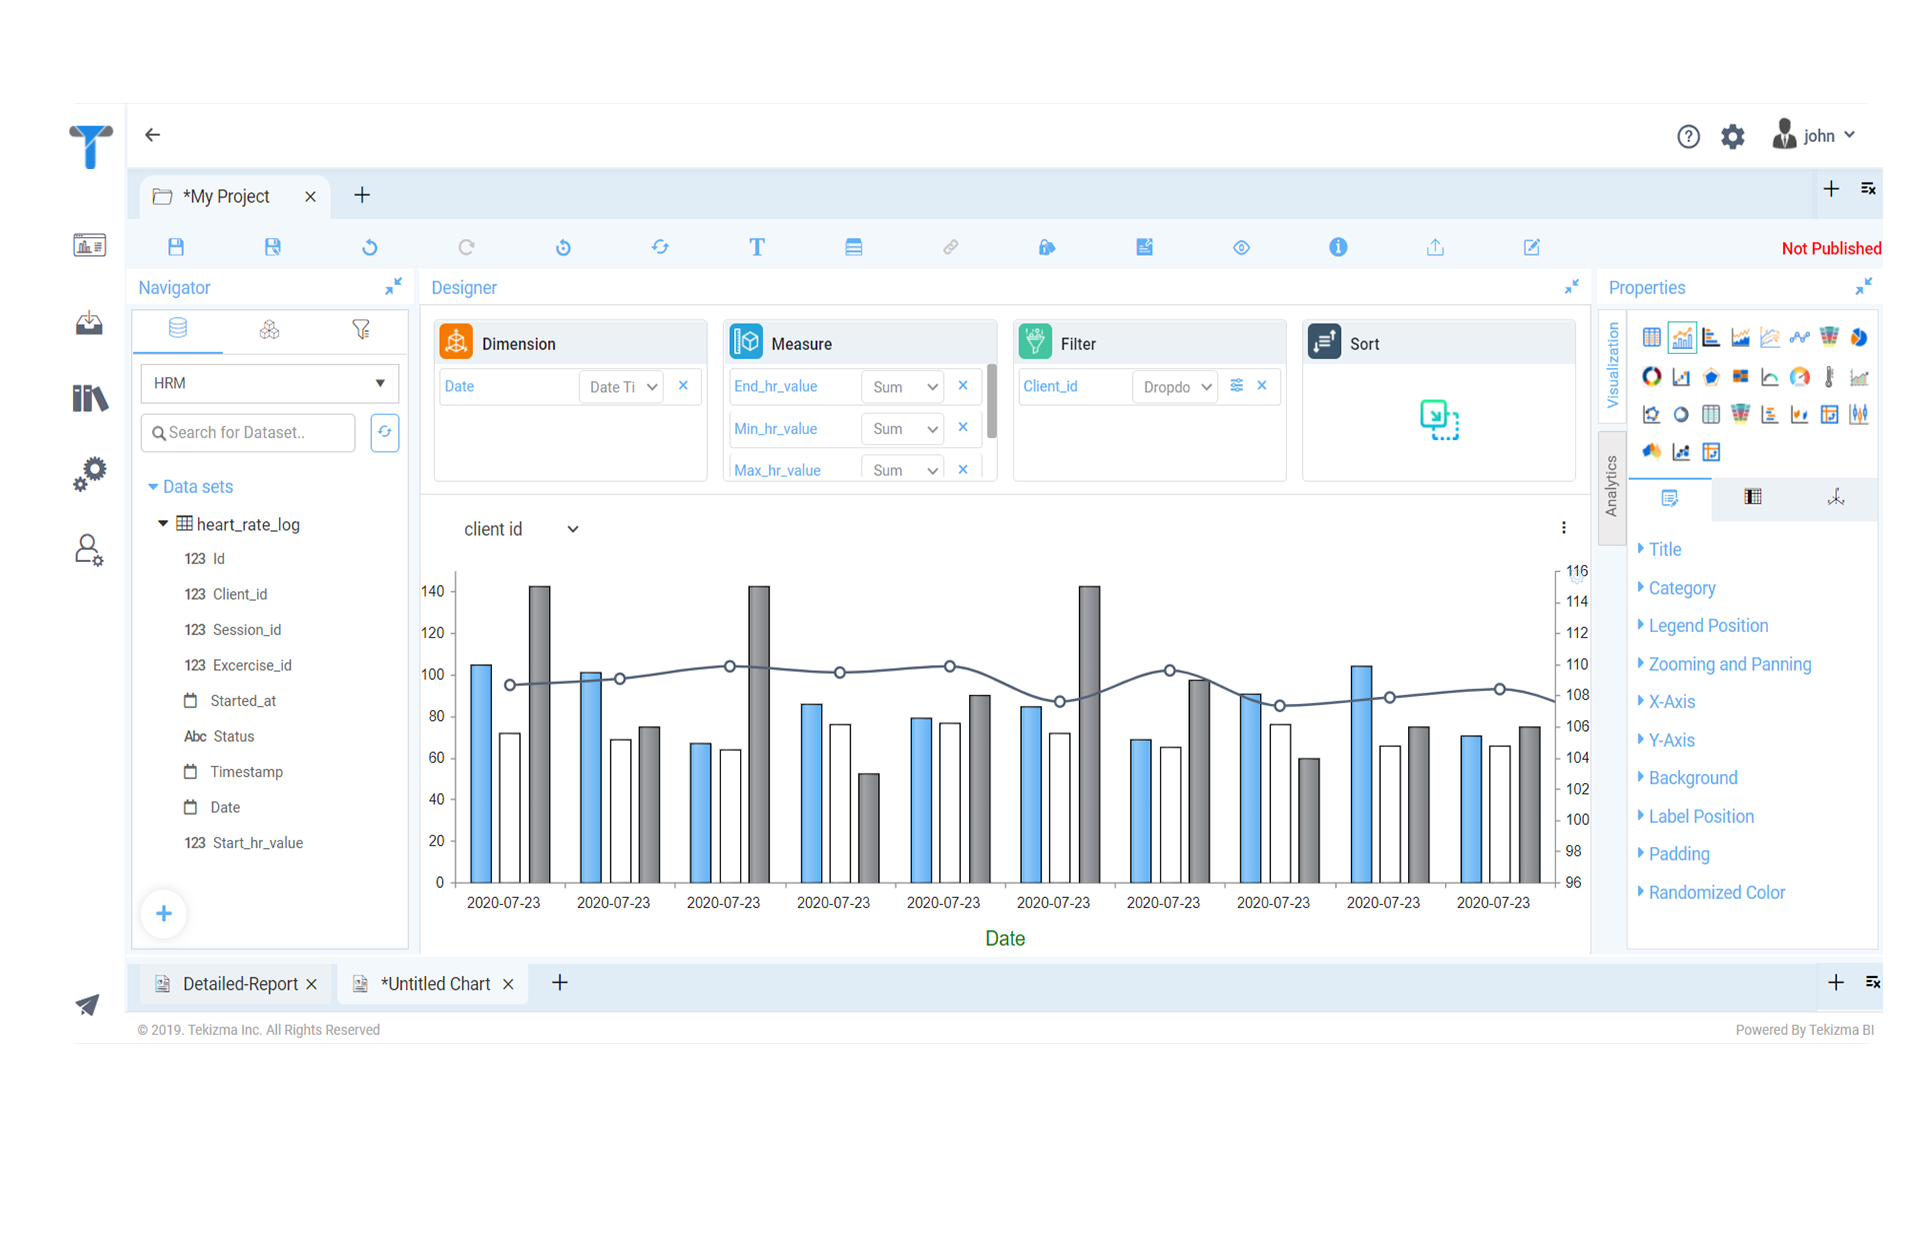Open chart options three-dot menu
The height and width of the screenshot is (1250, 1918).
[1564, 528]
